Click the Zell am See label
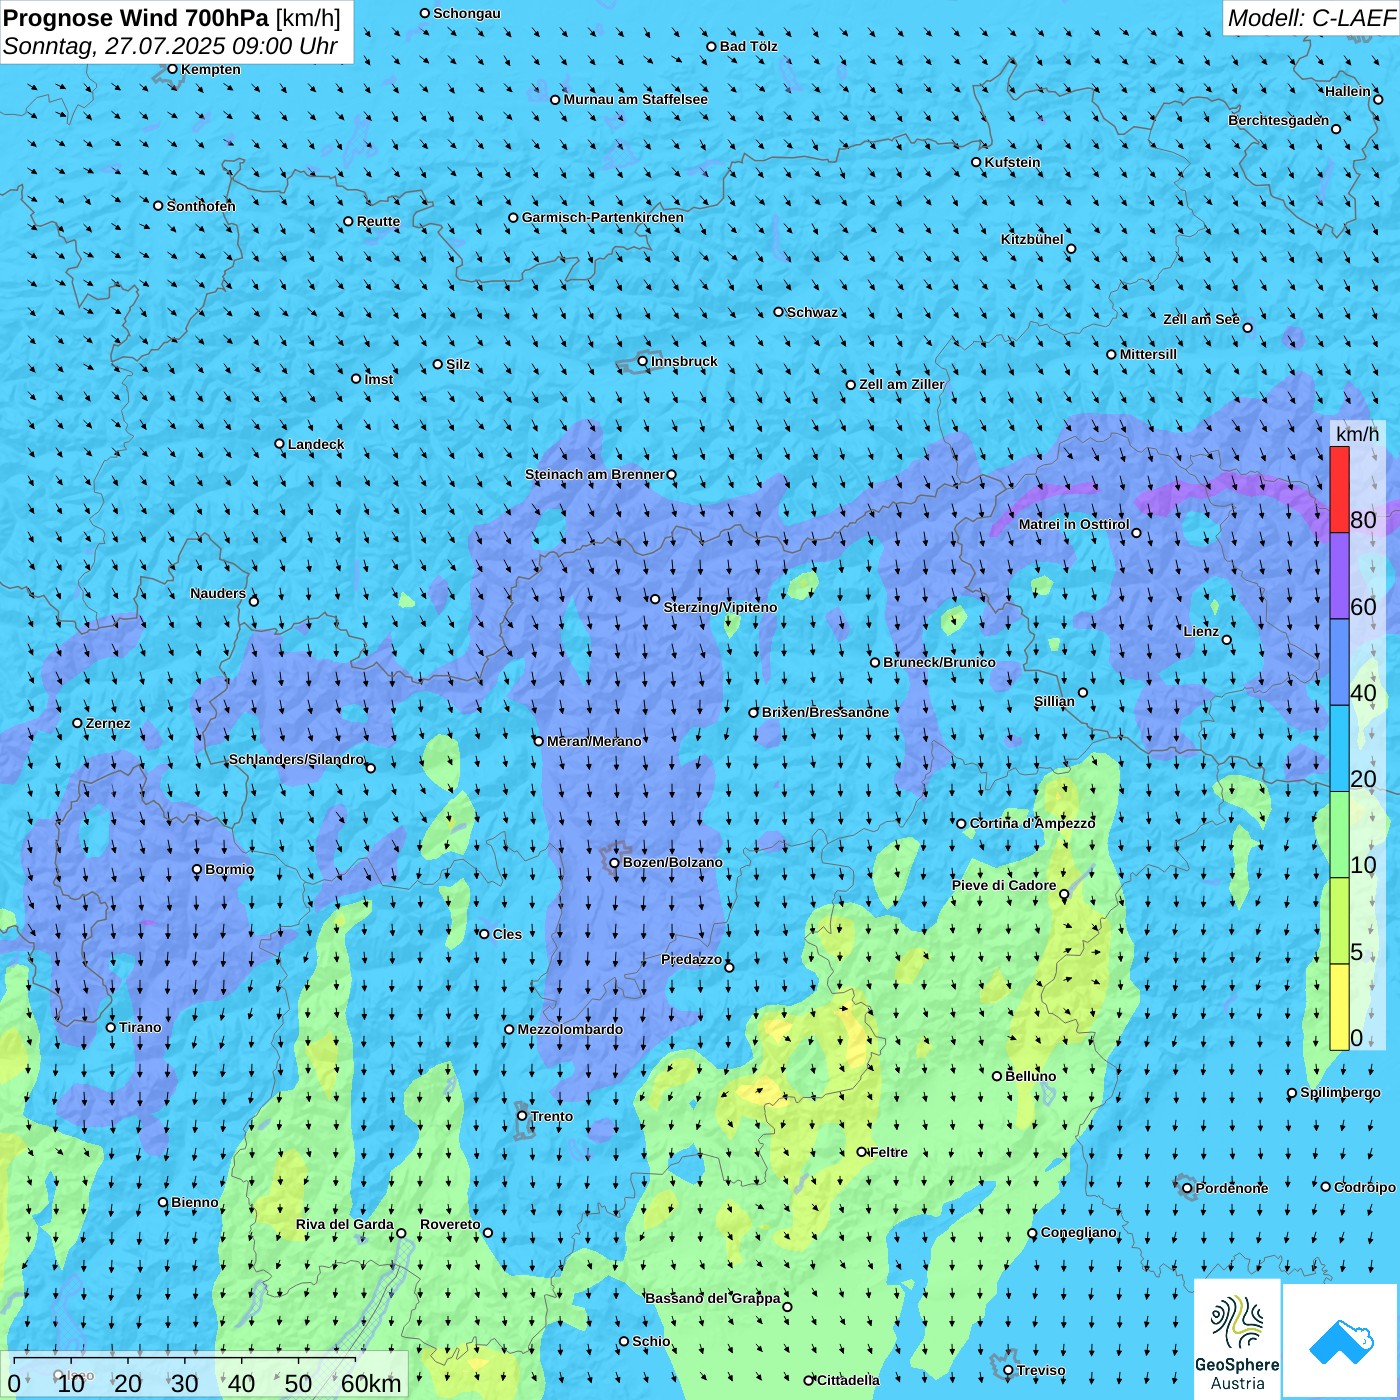1400x1400 pixels. click(x=1201, y=319)
